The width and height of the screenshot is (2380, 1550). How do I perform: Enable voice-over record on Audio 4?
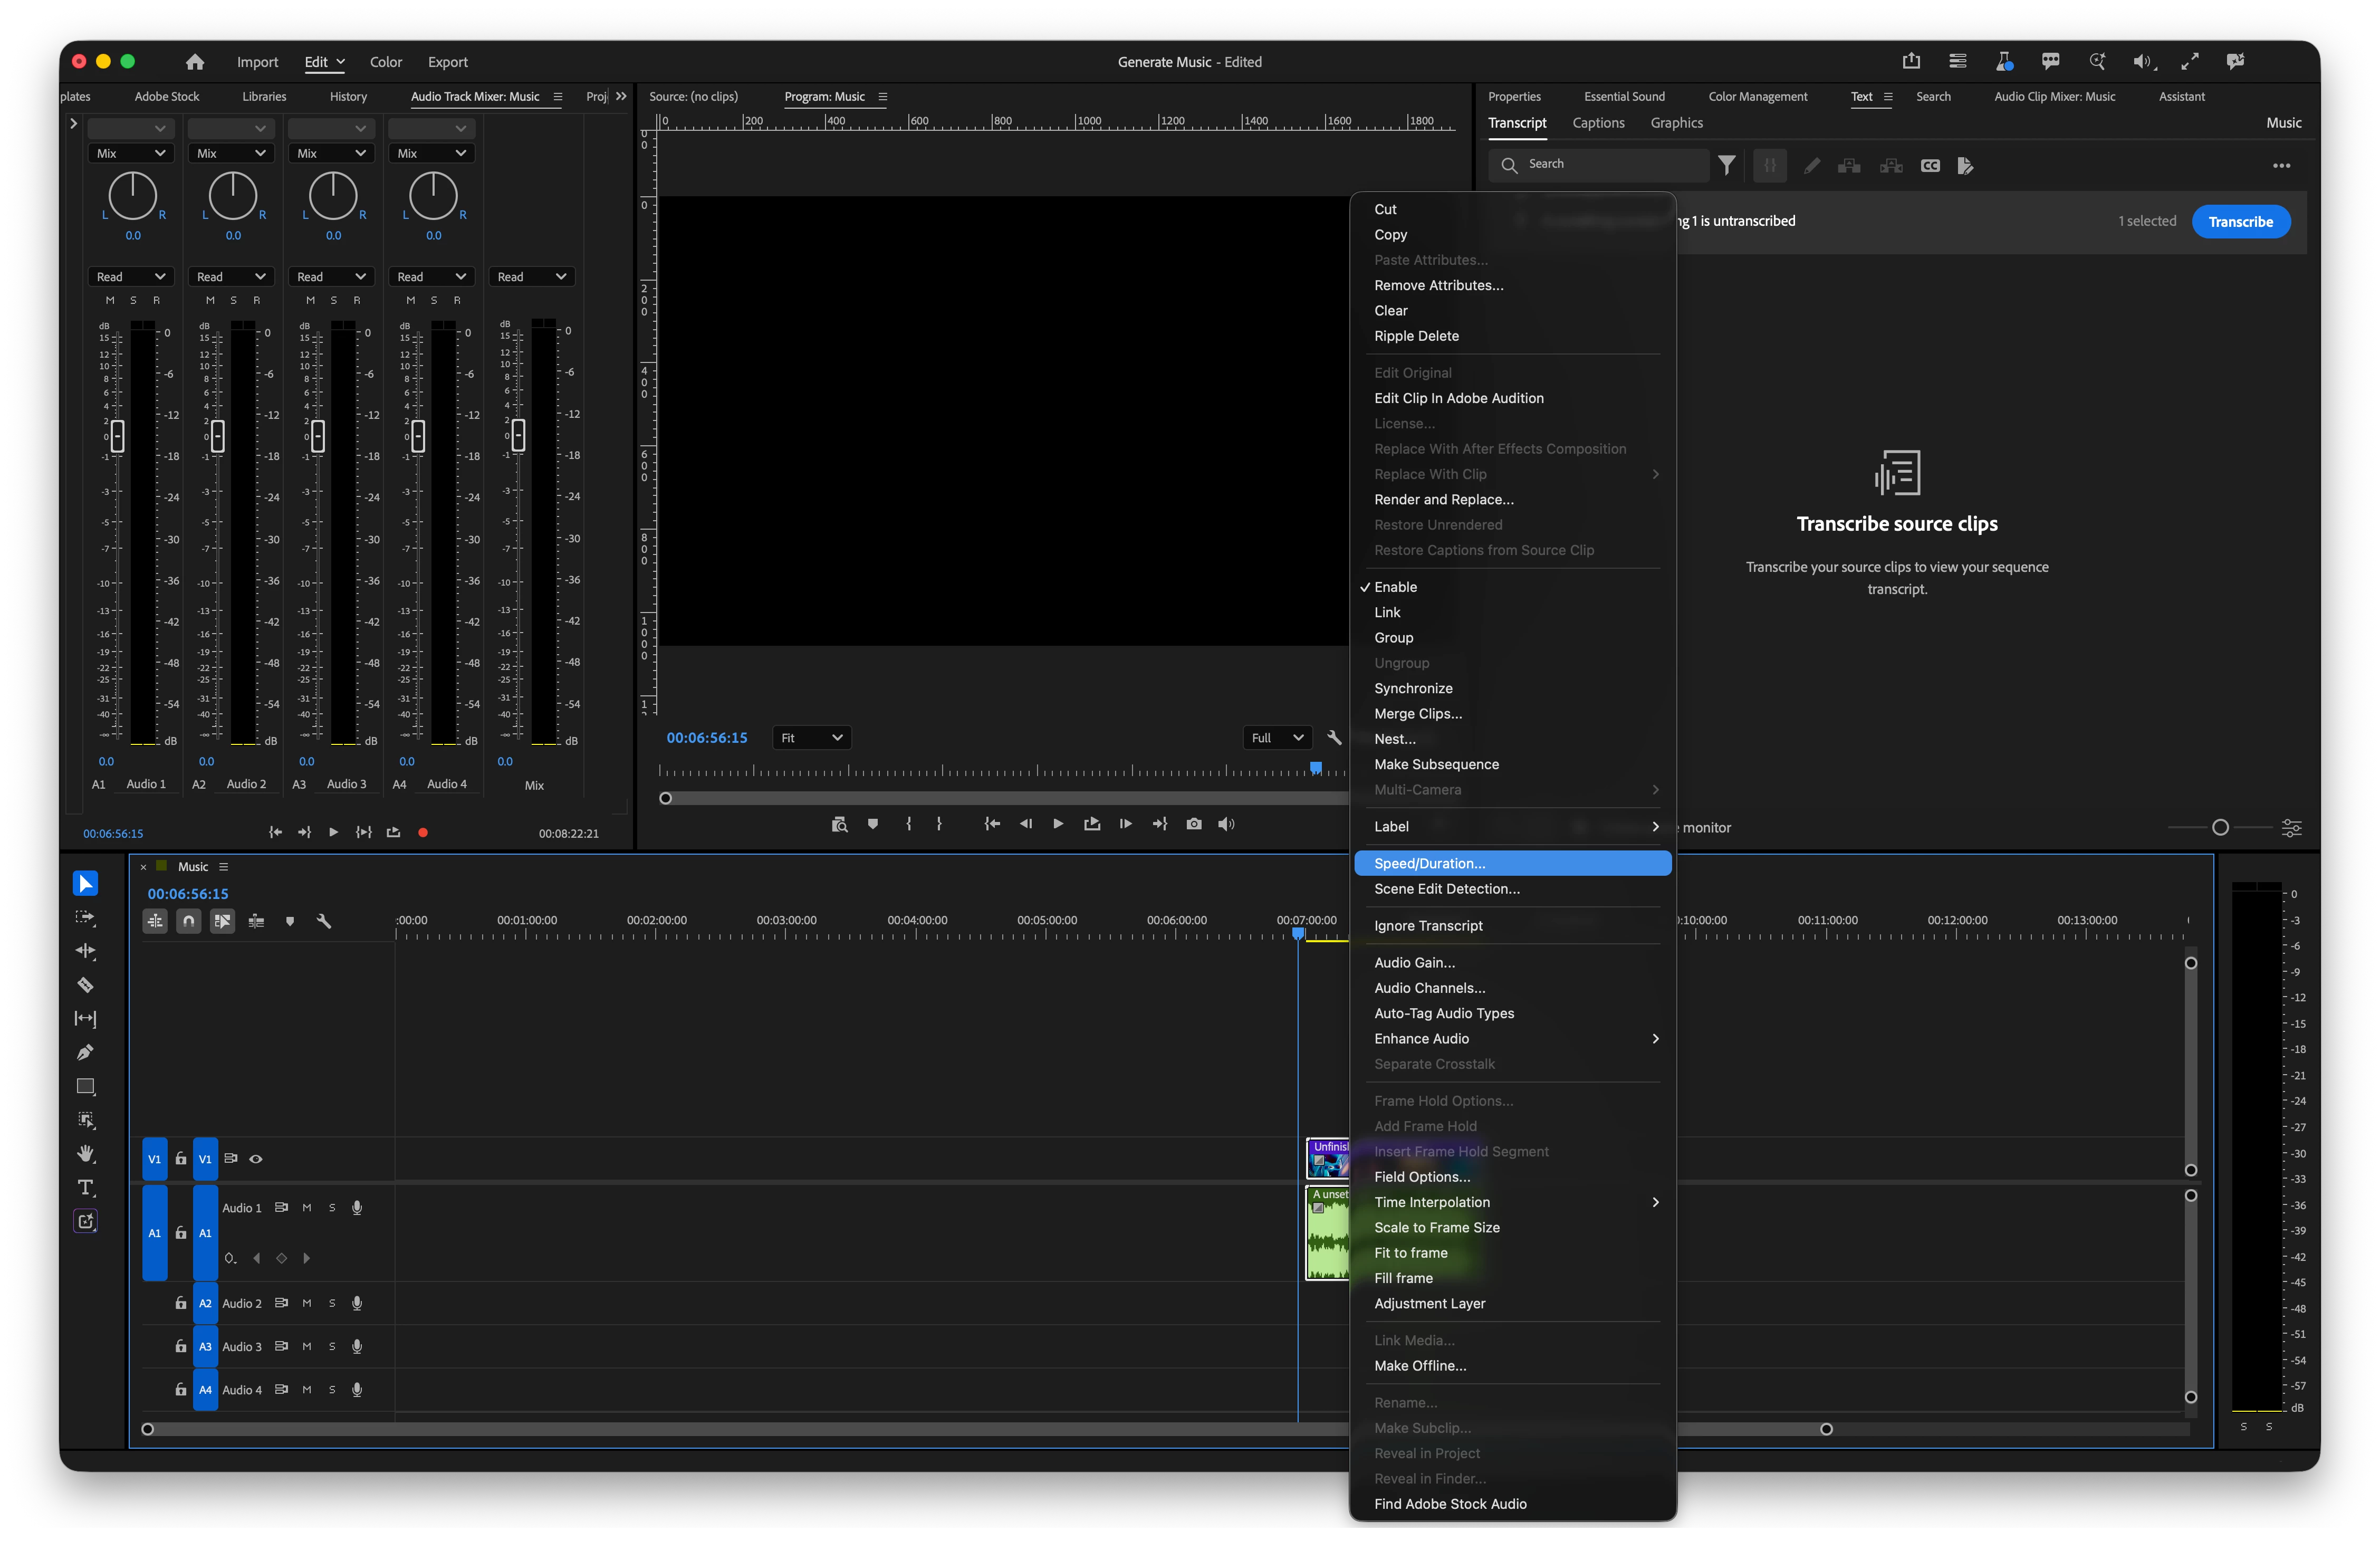click(x=357, y=1390)
